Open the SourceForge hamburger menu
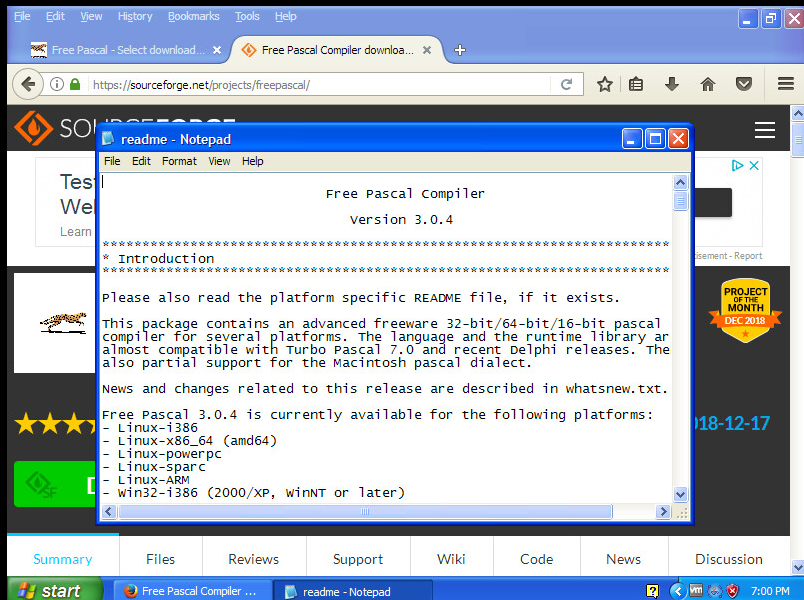Viewport: 804px width, 600px height. pyautogui.click(x=765, y=130)
